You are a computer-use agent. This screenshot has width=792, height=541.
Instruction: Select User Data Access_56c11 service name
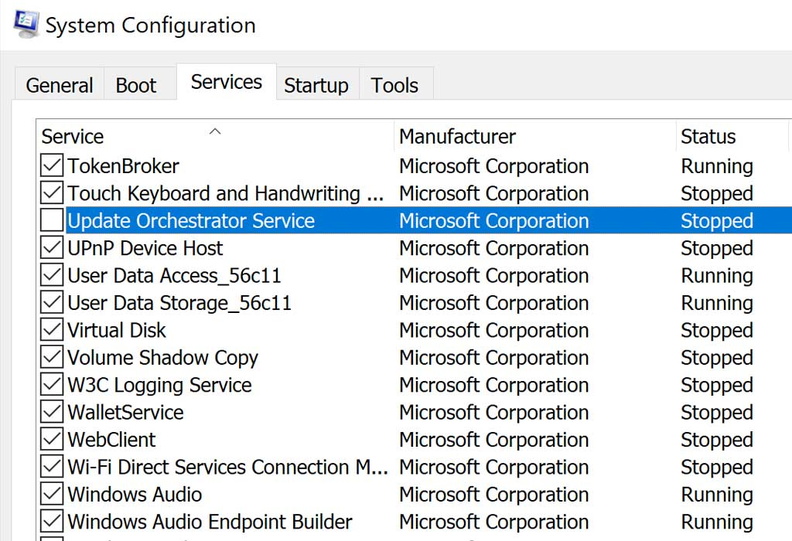click(x=174, y=276)
